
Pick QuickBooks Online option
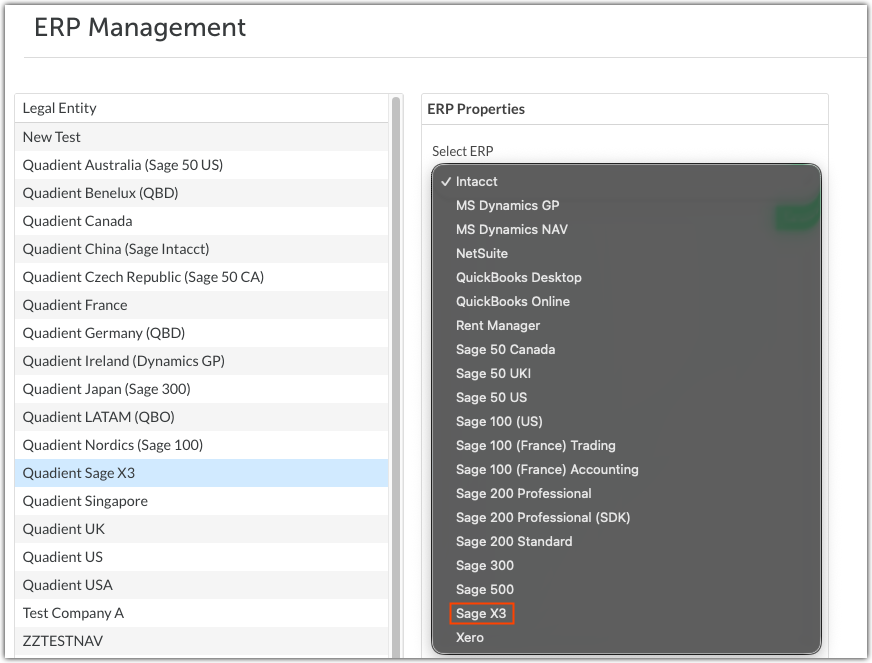click(x=626, y=301)
